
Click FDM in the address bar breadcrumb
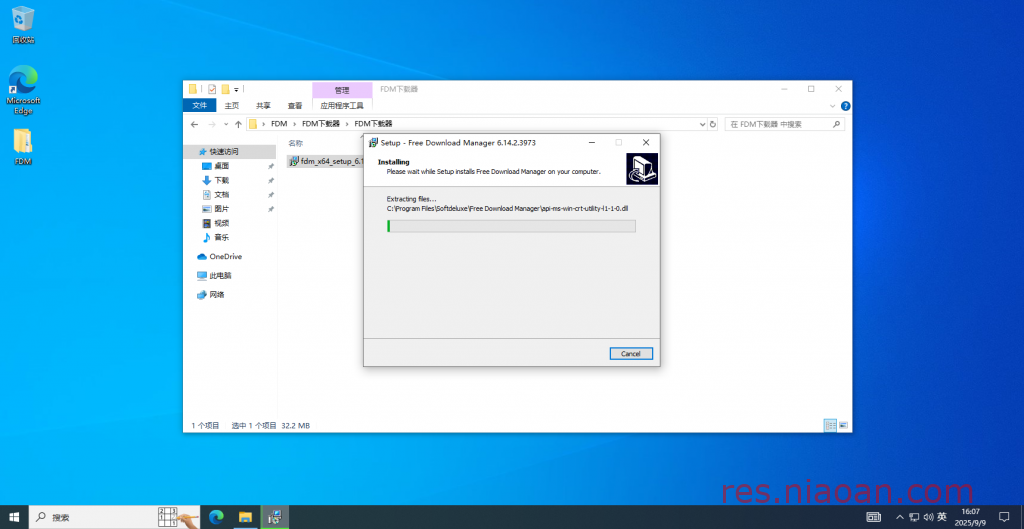(x=279, y=123)
